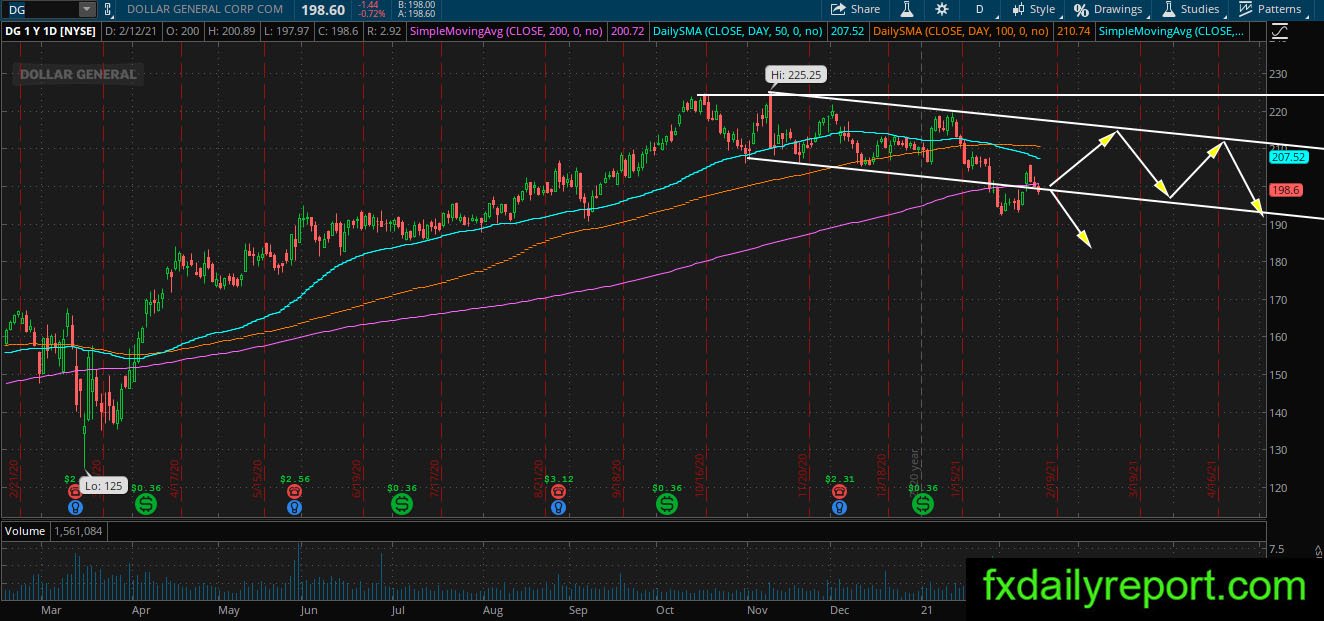Click the flask Edit Studies icon
Viewport: 1324px width, 621px height.
906,9
